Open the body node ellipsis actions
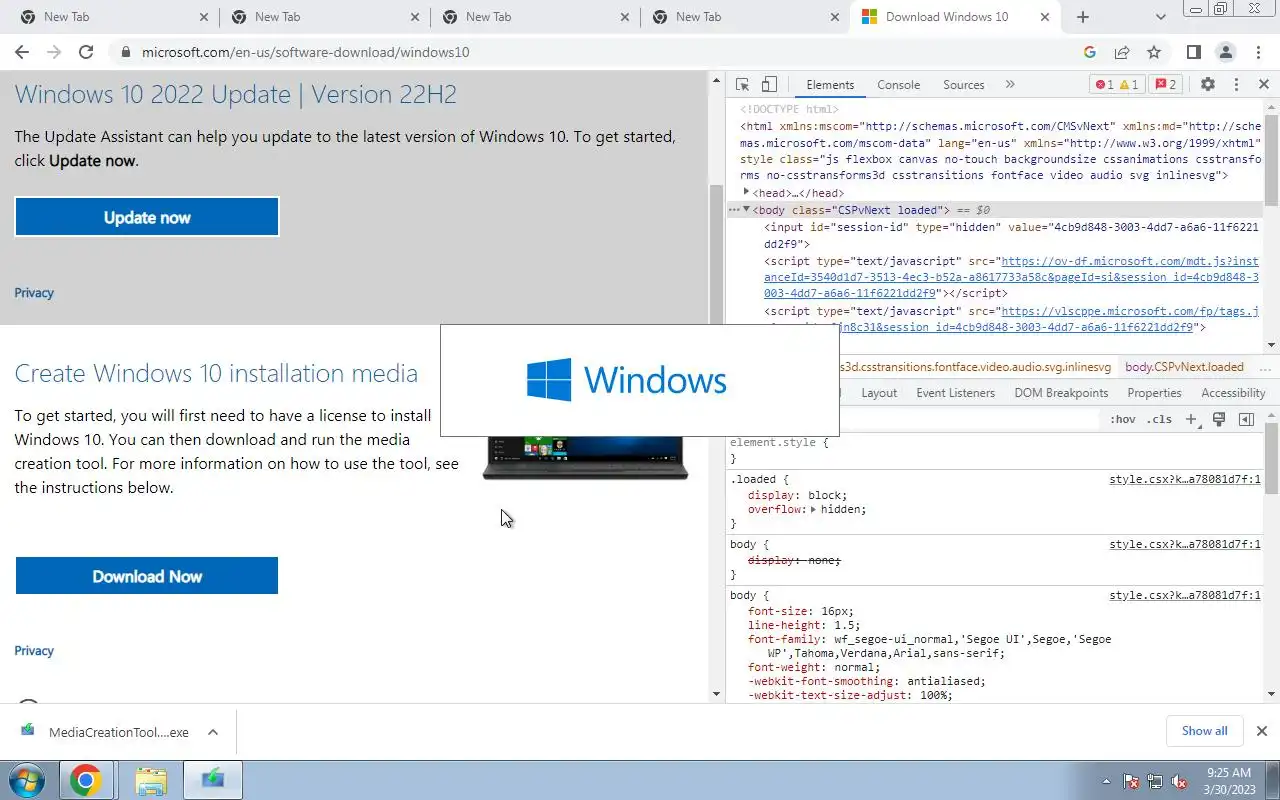Screen dimensions: 1280x800 tap(733, 210)
